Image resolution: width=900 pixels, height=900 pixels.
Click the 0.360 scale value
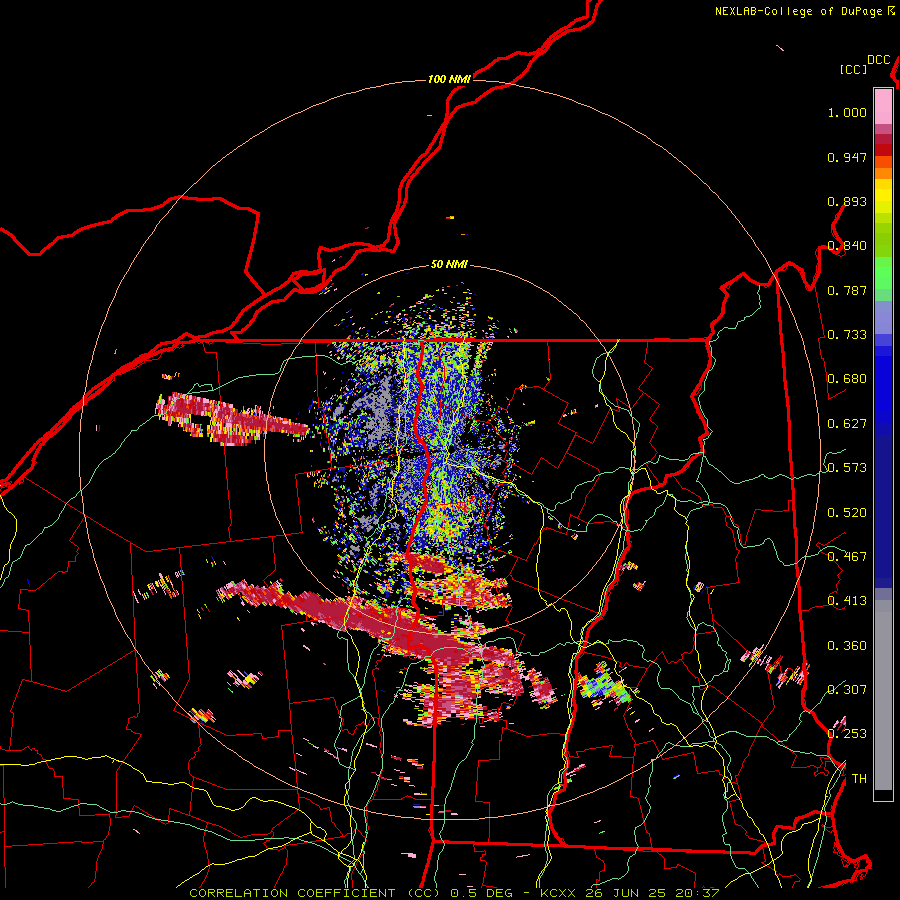[x=847, y=646]
